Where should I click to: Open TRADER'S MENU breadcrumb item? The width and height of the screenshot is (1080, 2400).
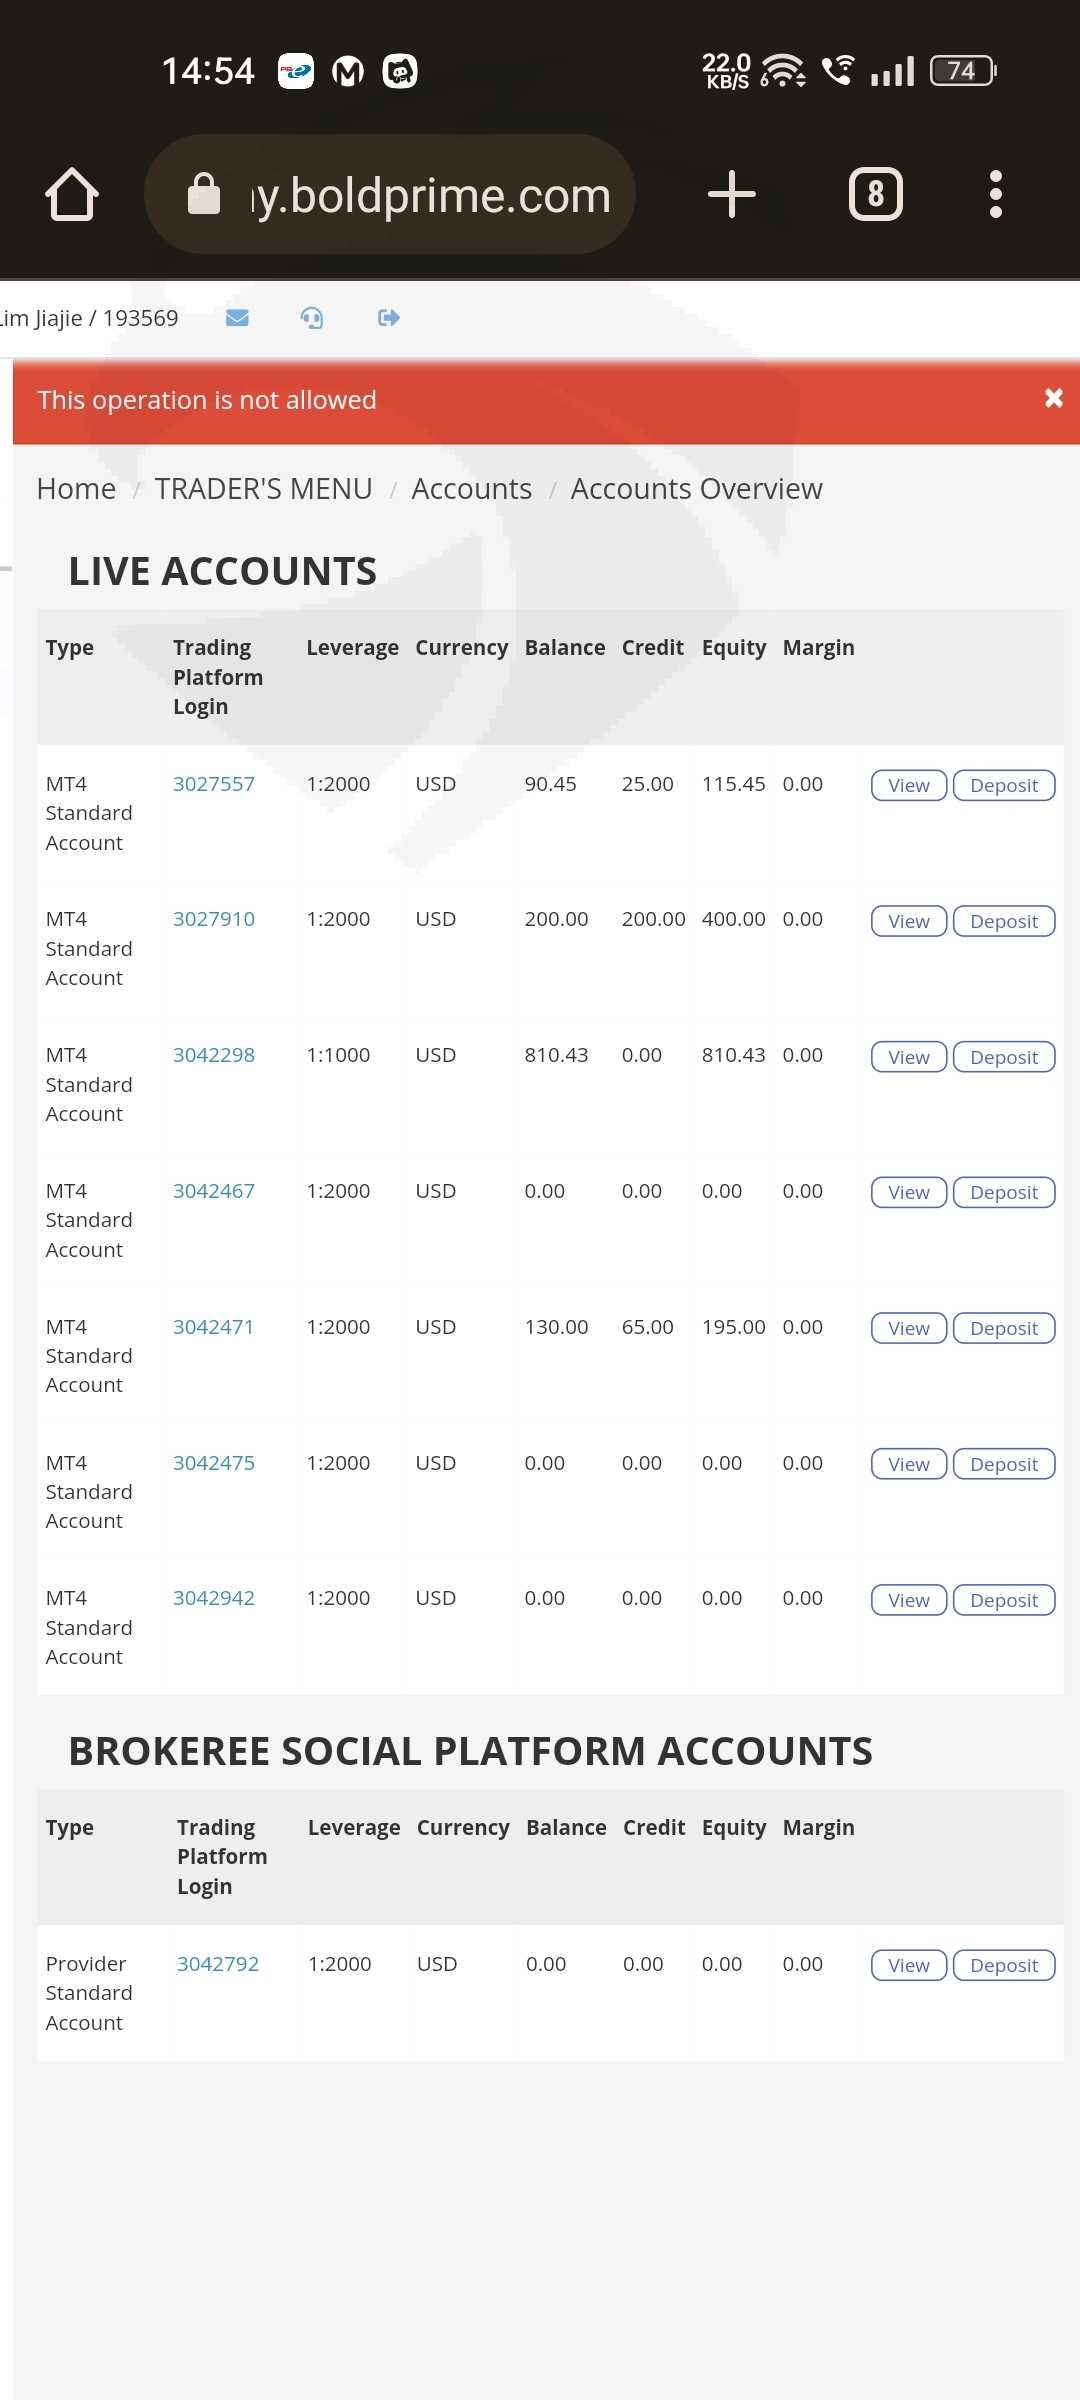(x=263, y=489)
